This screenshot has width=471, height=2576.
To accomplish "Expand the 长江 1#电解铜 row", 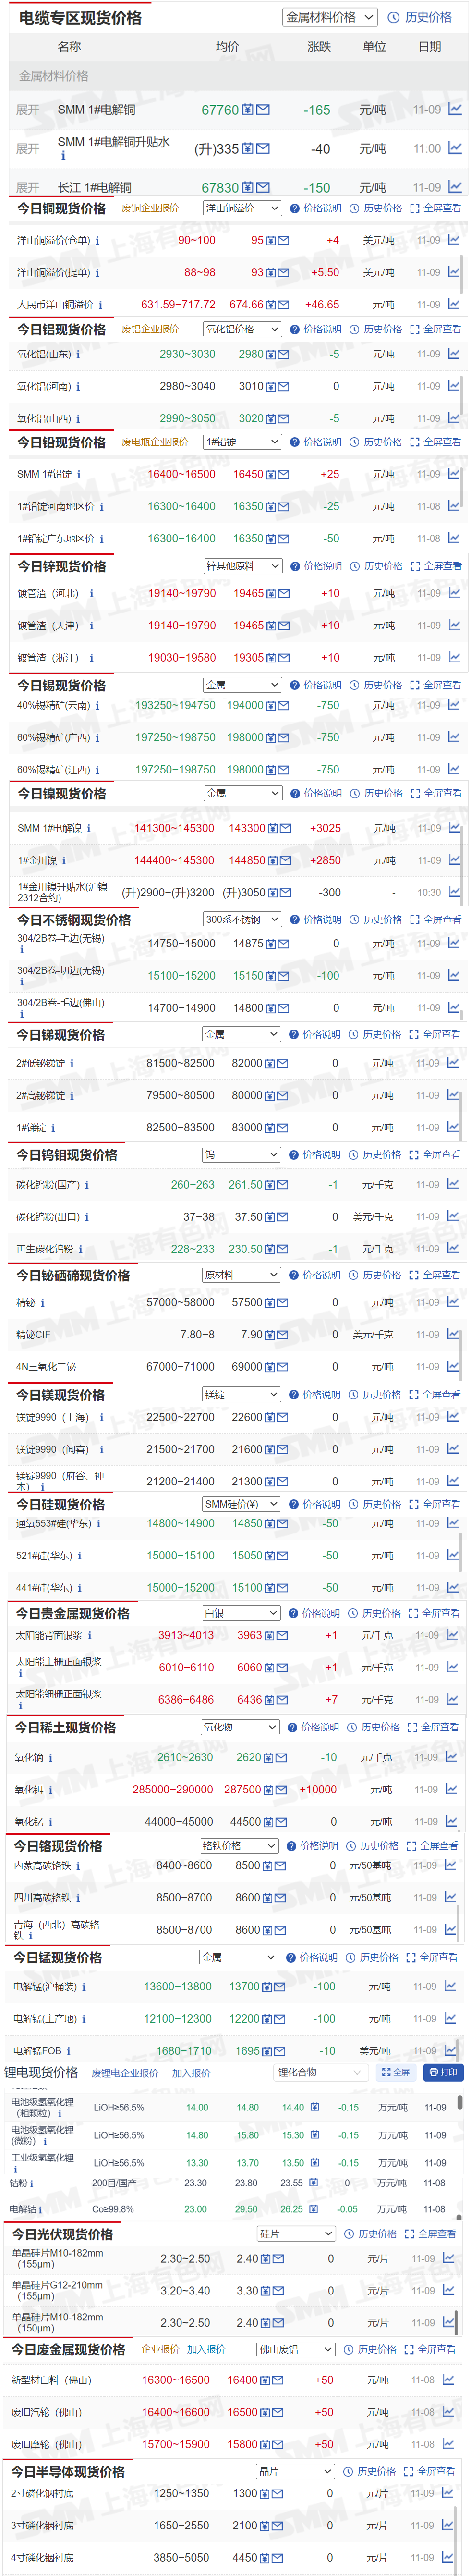I will [x=28, y=188].
